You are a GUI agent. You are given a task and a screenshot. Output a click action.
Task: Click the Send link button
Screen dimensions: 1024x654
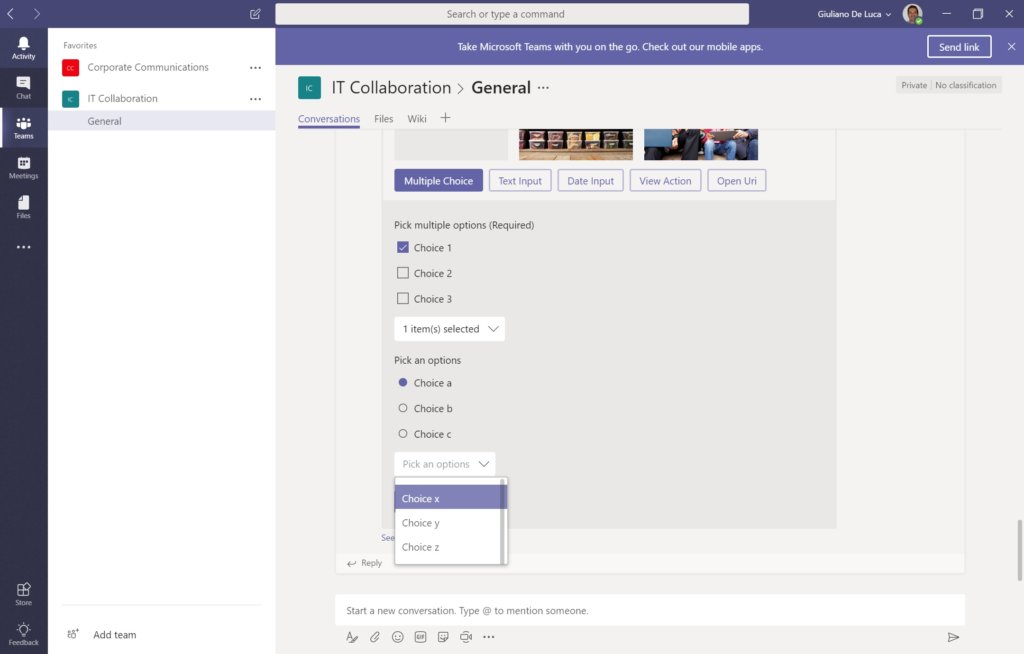[x=958, y=46]
